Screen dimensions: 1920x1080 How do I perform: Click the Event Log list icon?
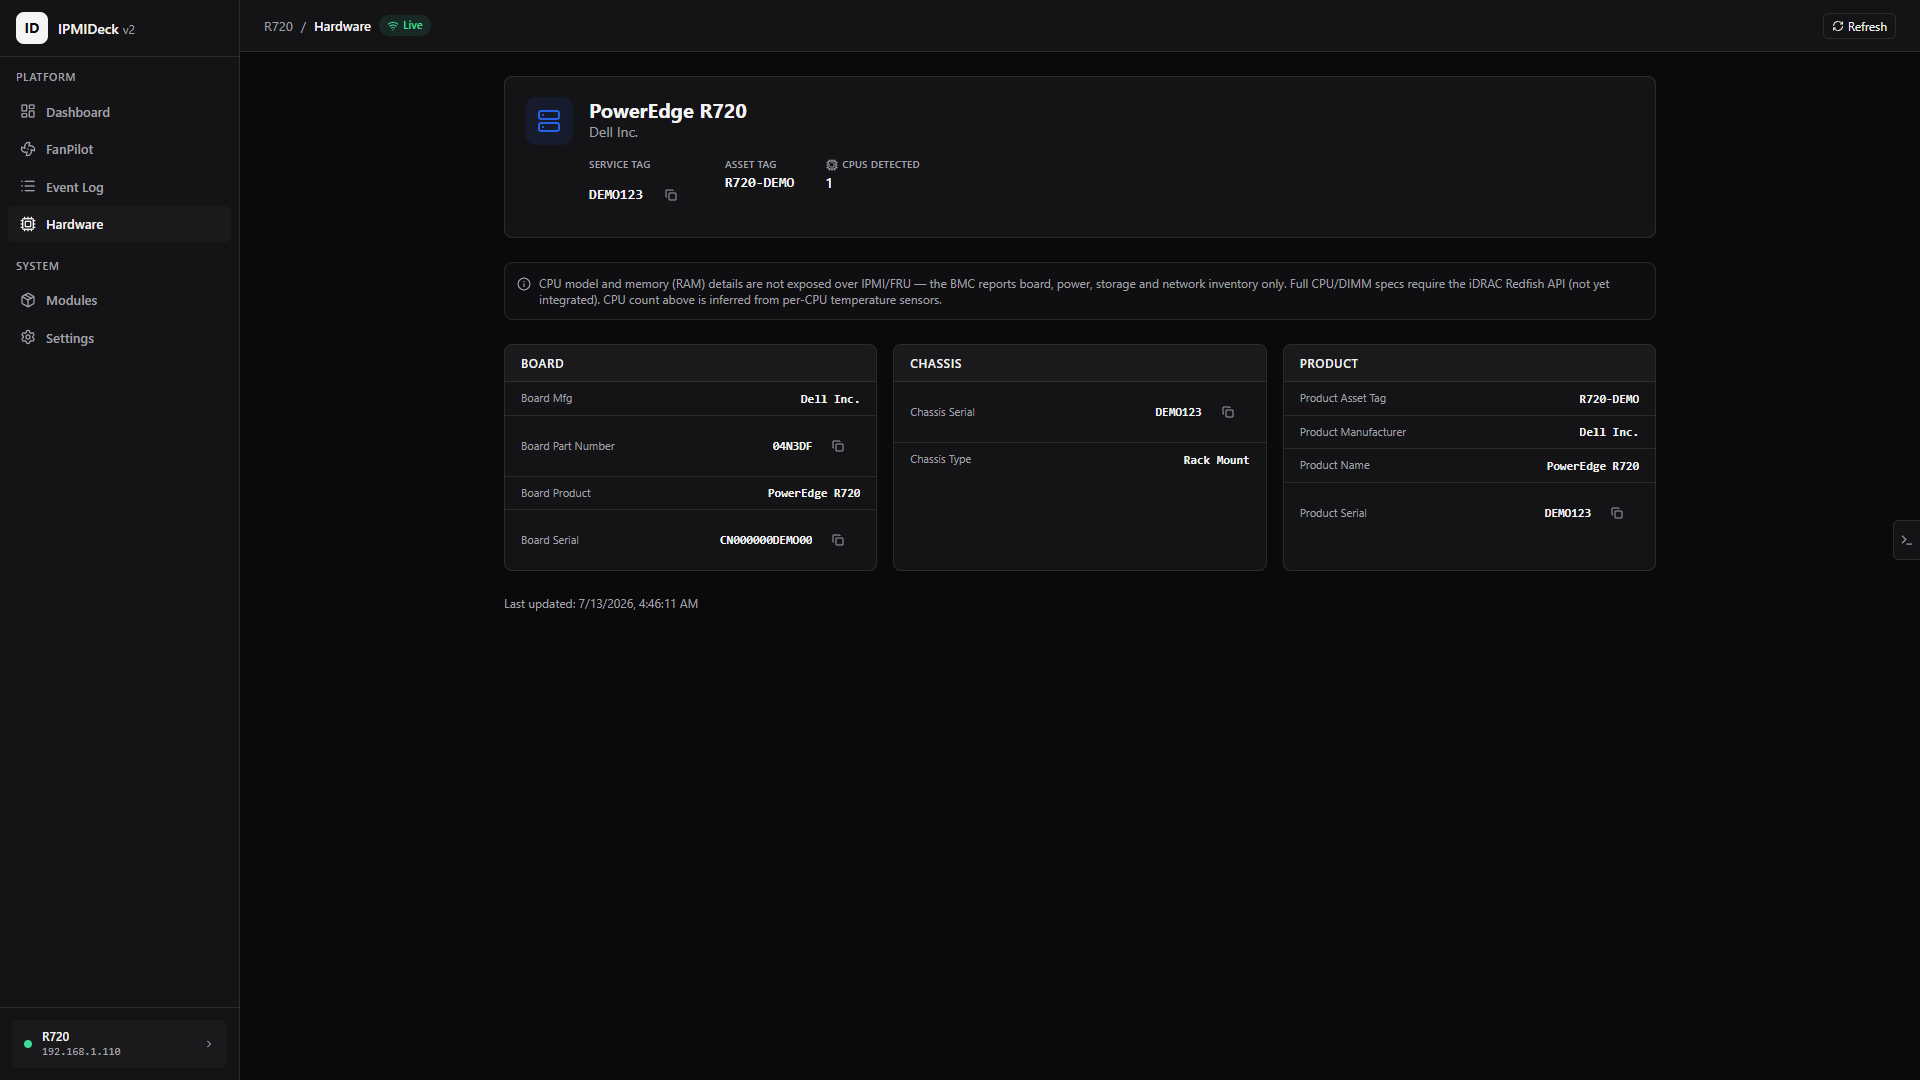(x=28, y=186)
